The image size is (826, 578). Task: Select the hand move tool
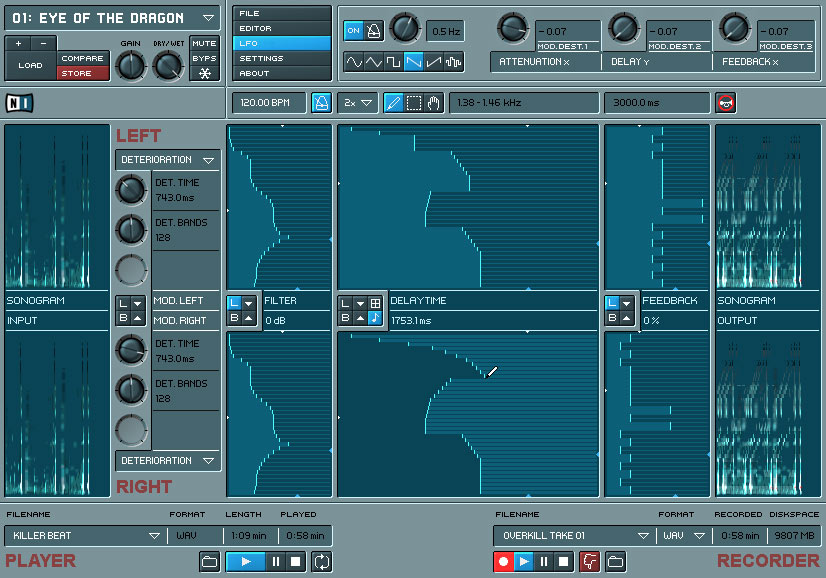(x=434, y=102)
